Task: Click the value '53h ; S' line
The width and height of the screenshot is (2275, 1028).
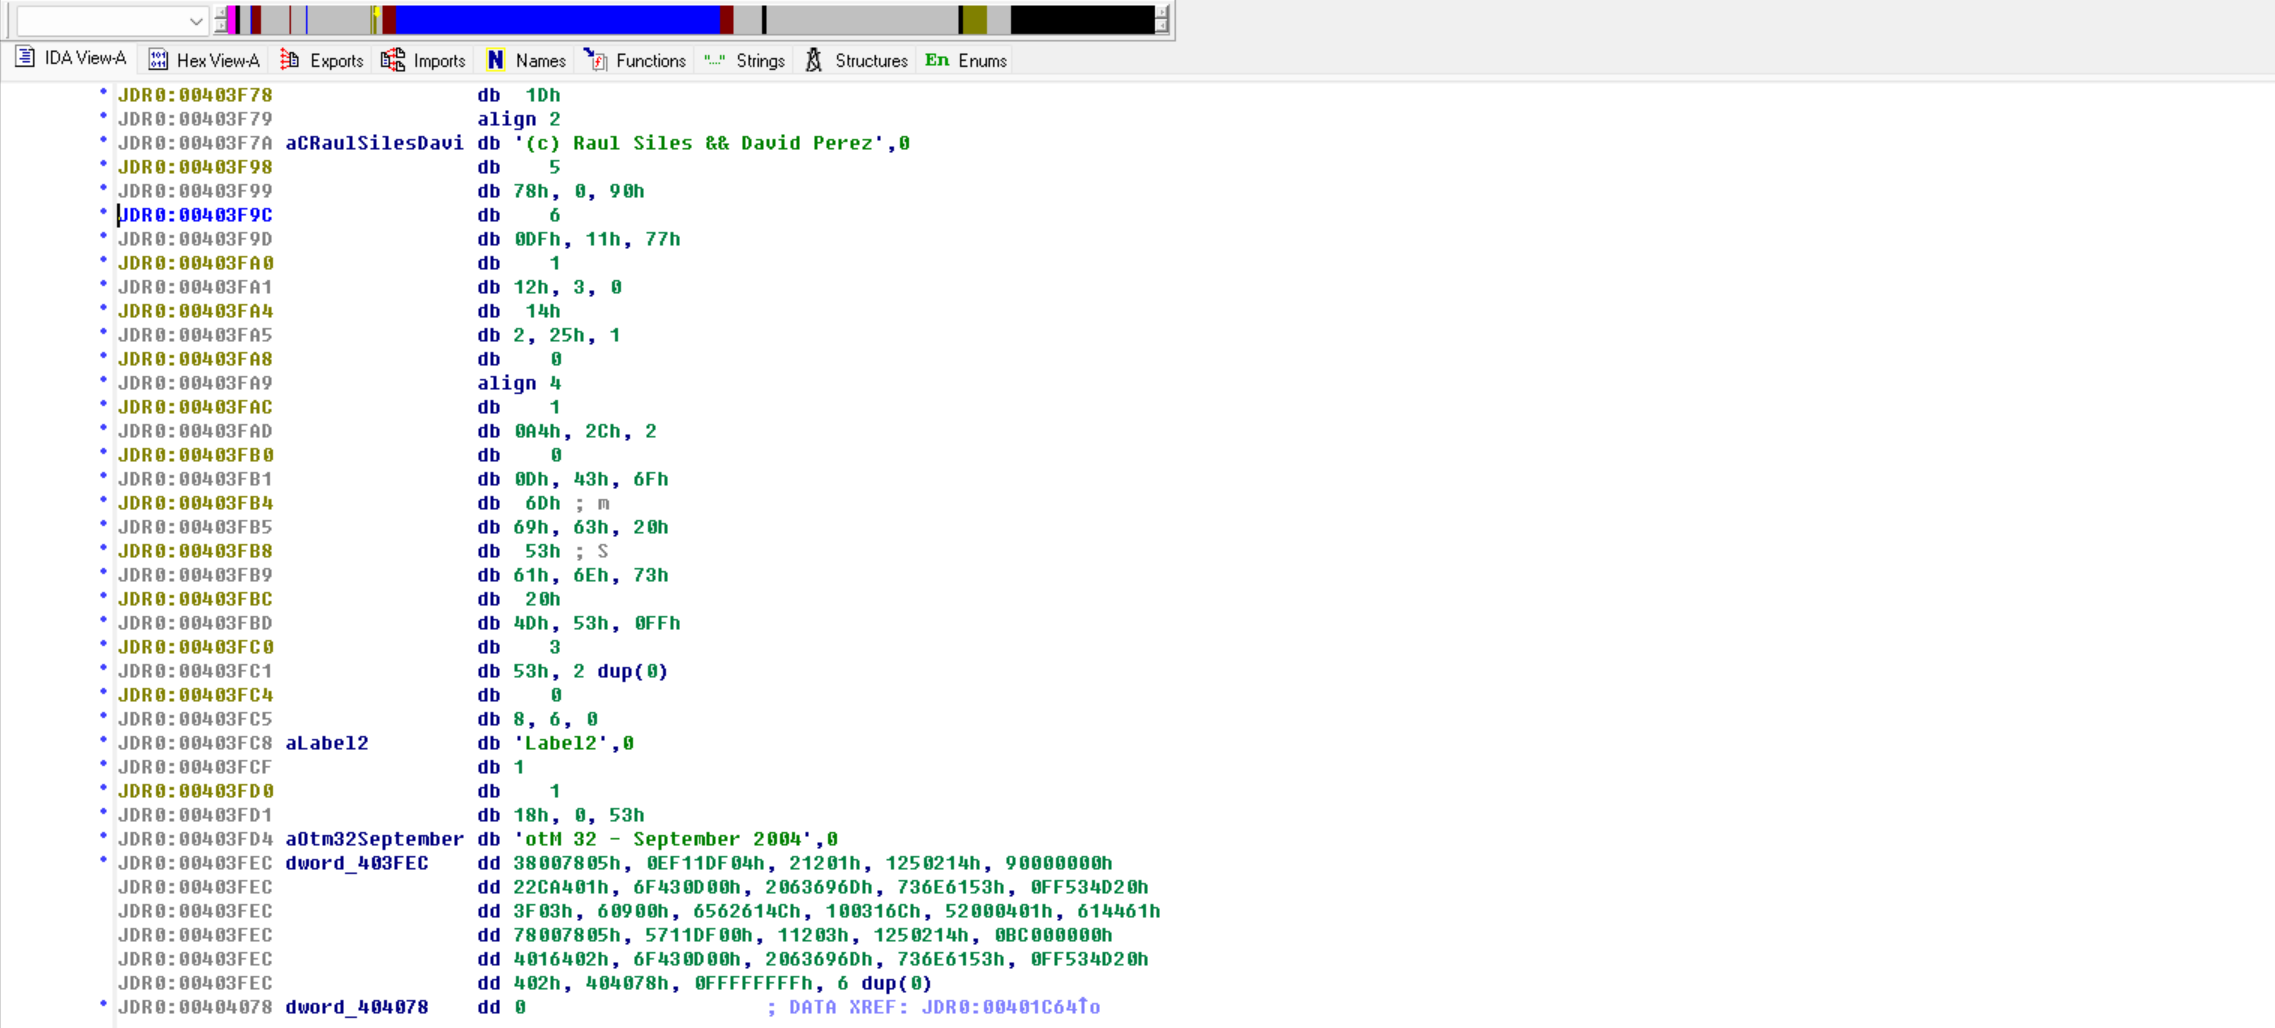Action: click(543, 551)
